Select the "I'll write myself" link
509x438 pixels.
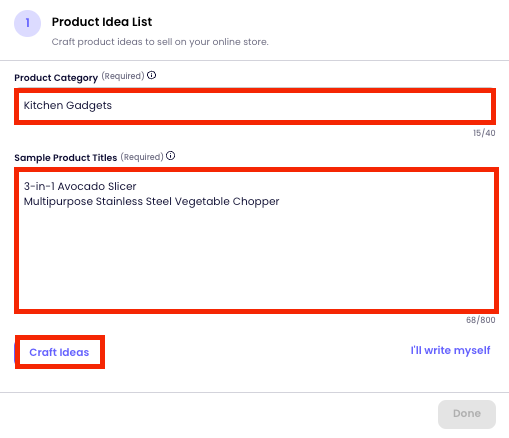tap(450, 350)
